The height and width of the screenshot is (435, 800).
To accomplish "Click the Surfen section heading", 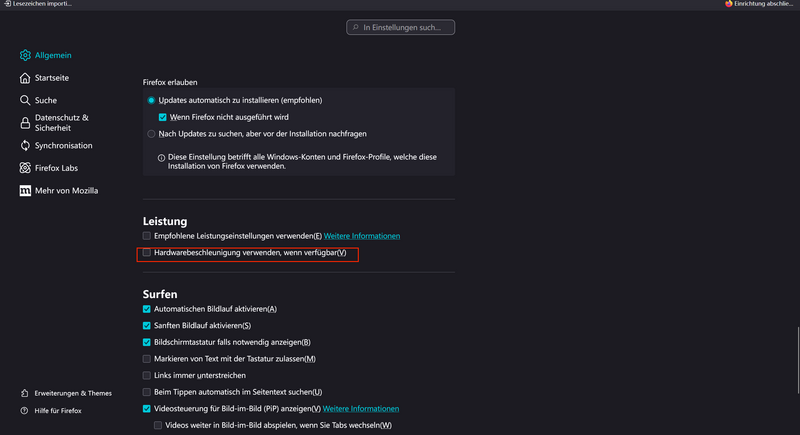I will click(x=160, y=294).
